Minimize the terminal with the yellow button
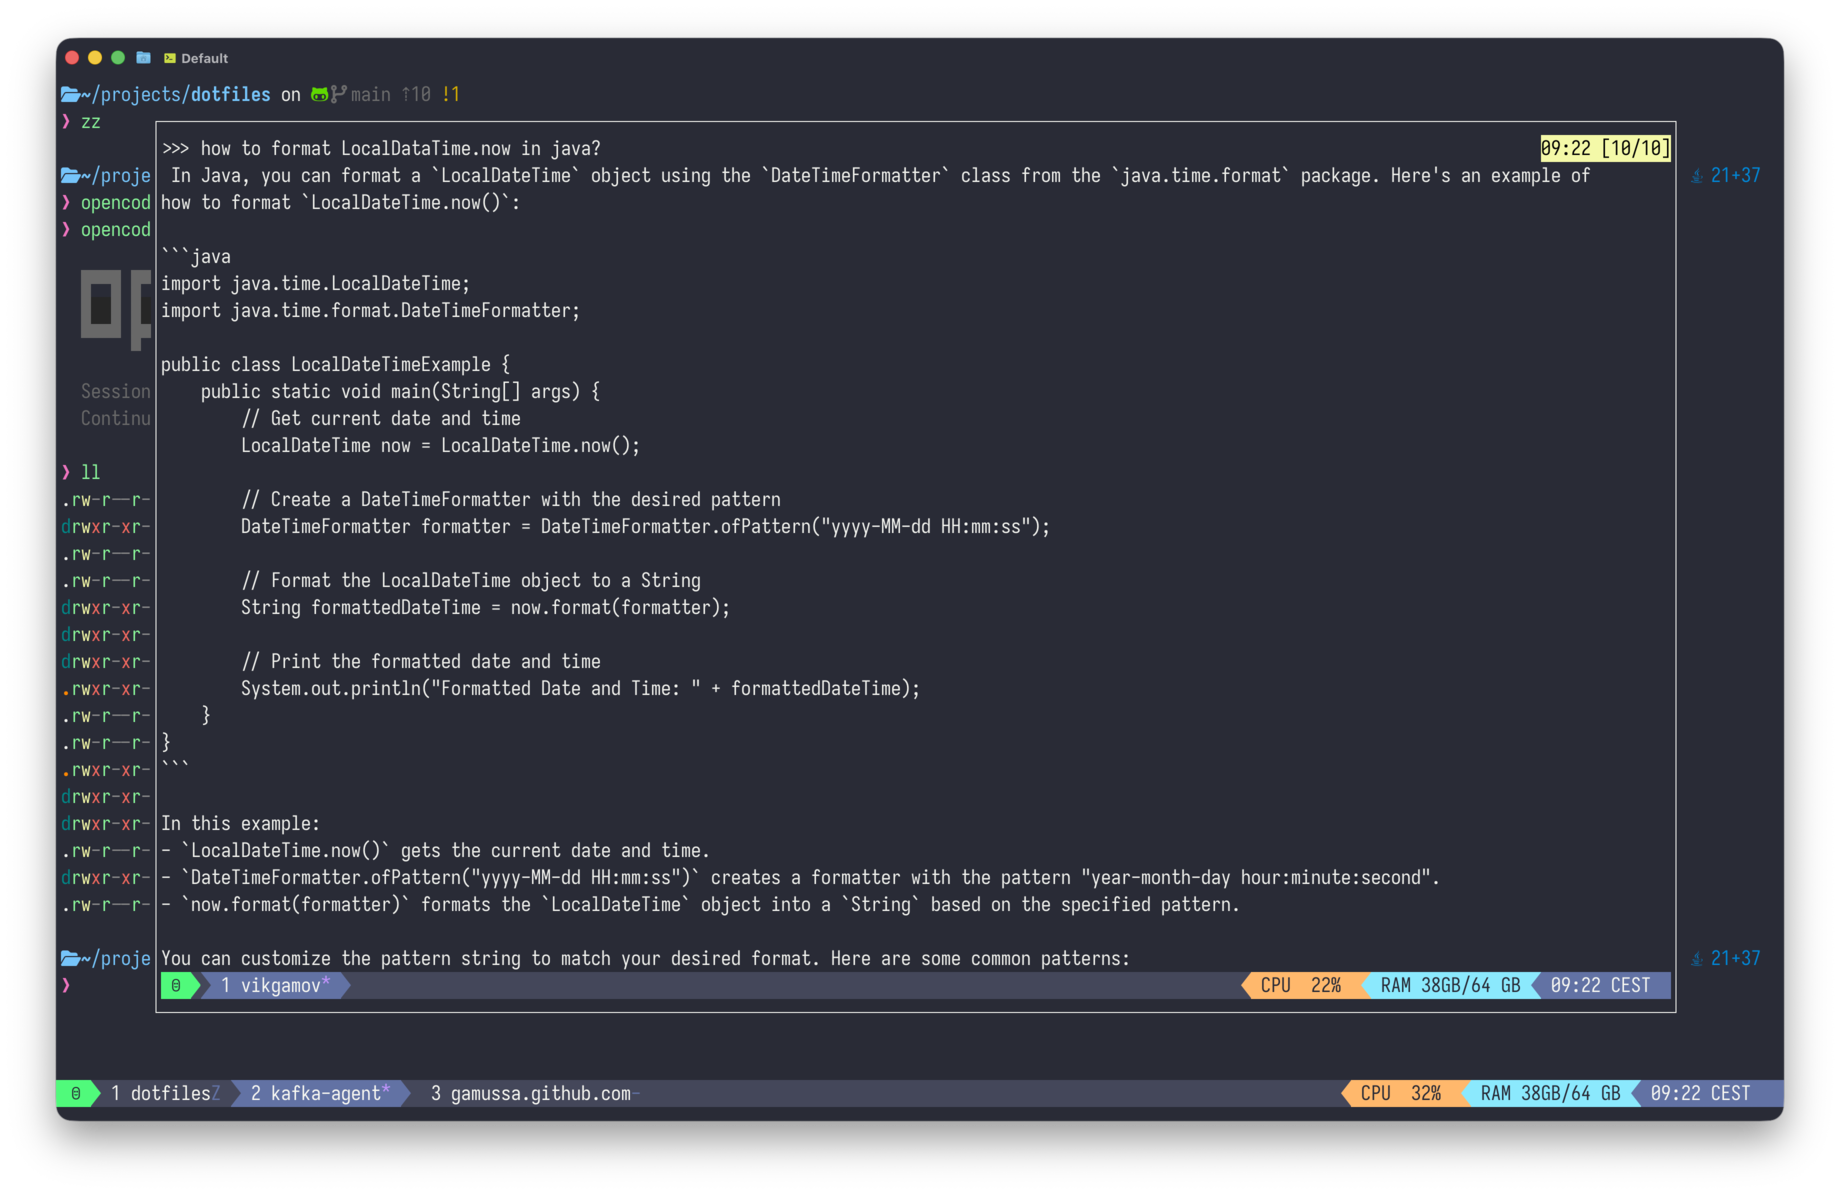1840x1195 pixels. 95,58
